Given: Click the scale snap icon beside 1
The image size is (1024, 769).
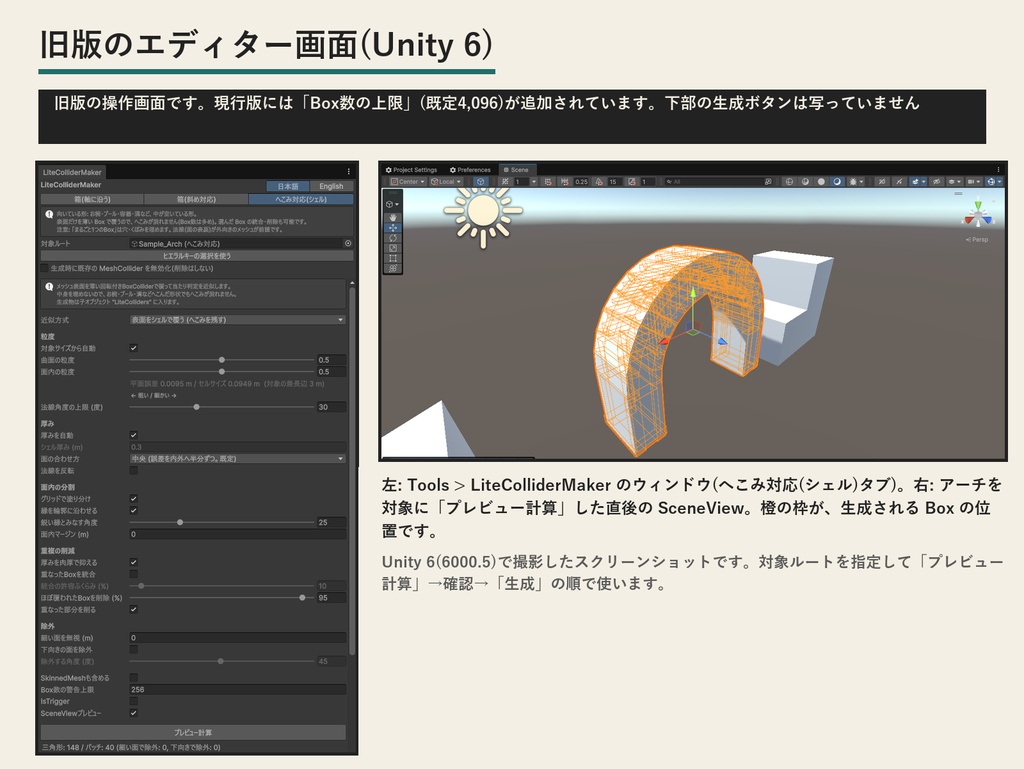Looking at the screenshot, I should (x=632, y=181).
